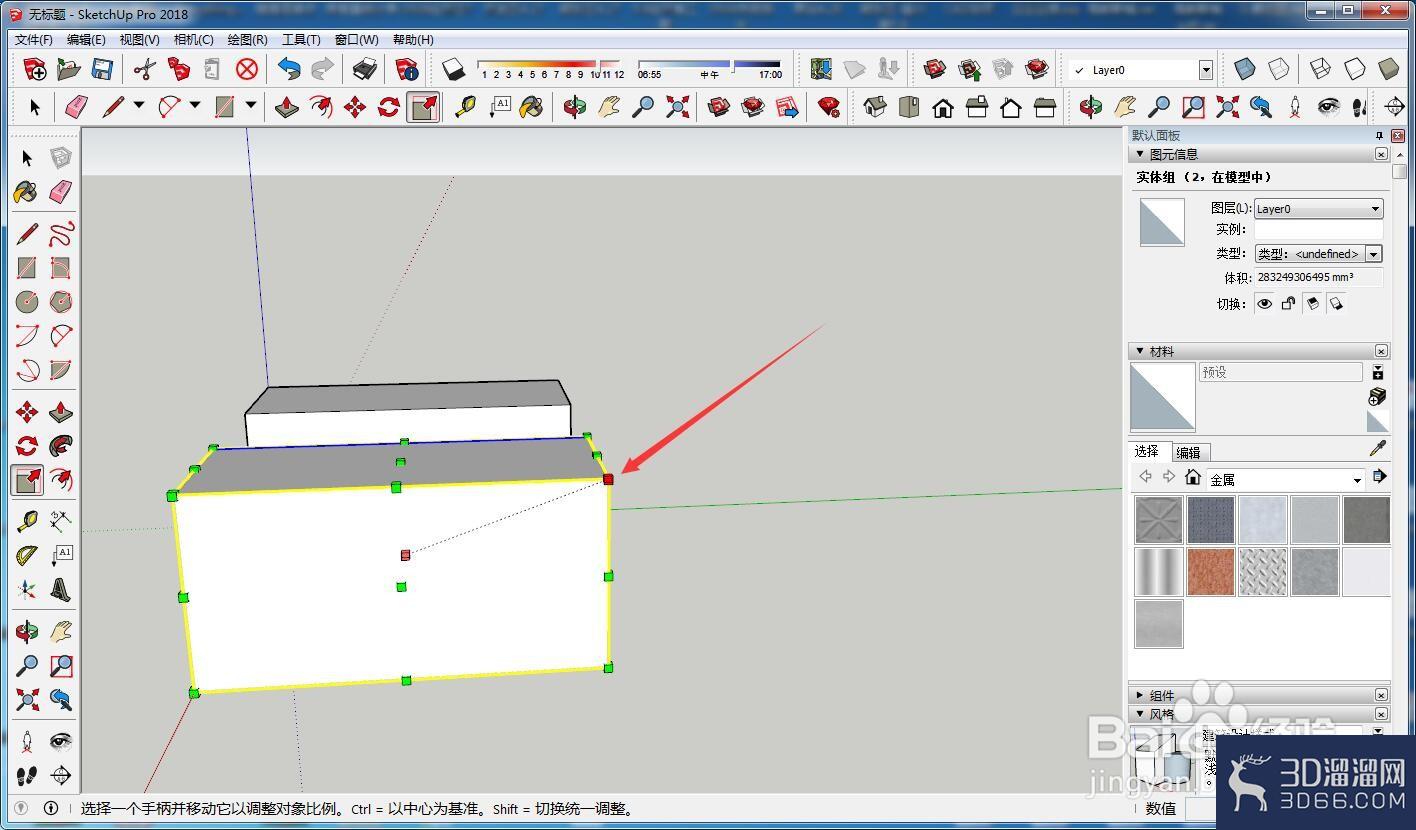Click the Save file icon
1416x830 pixels.
coord(101,69)
